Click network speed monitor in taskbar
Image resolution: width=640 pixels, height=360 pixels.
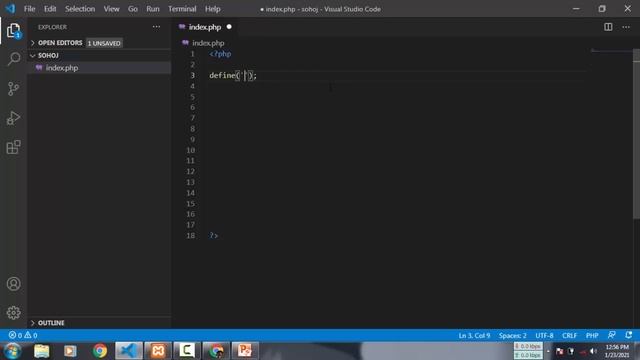tap(528, 351)
